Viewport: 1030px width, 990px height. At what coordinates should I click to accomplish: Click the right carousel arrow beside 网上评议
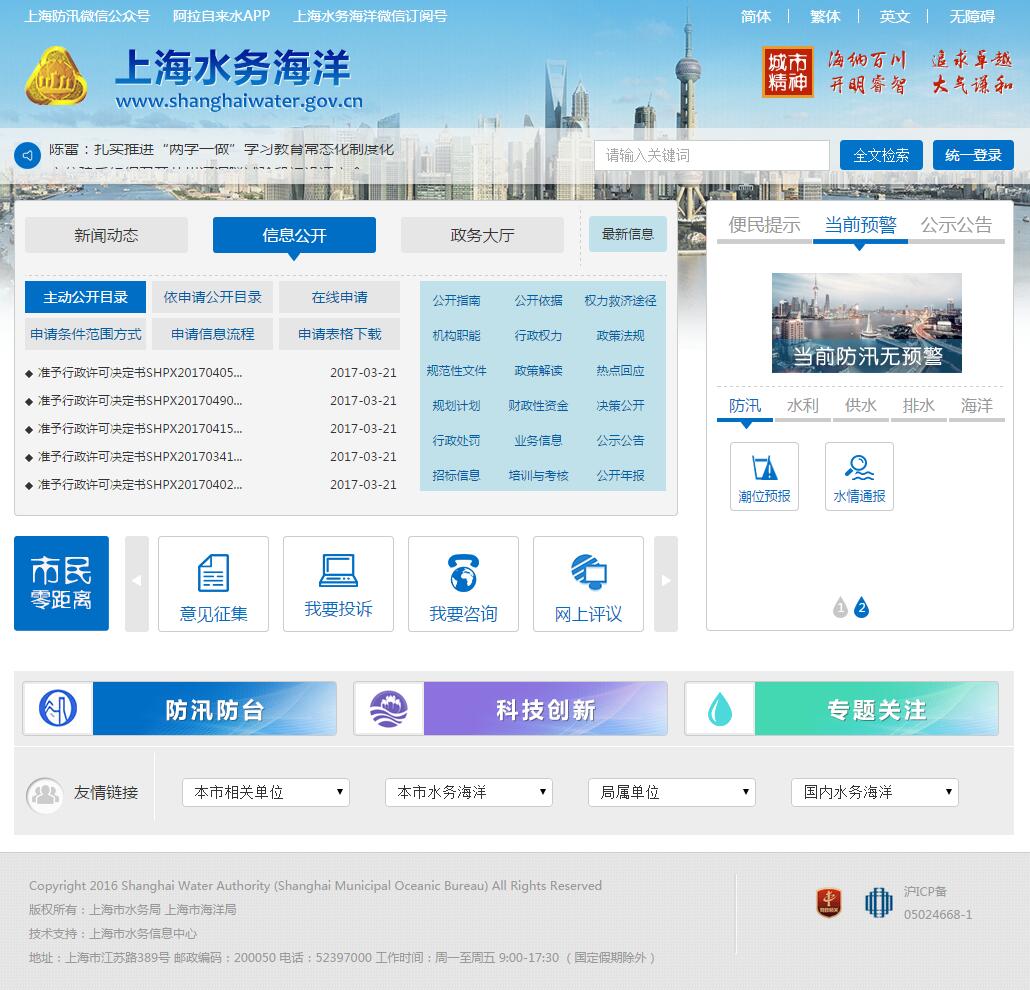pos(665,584)
